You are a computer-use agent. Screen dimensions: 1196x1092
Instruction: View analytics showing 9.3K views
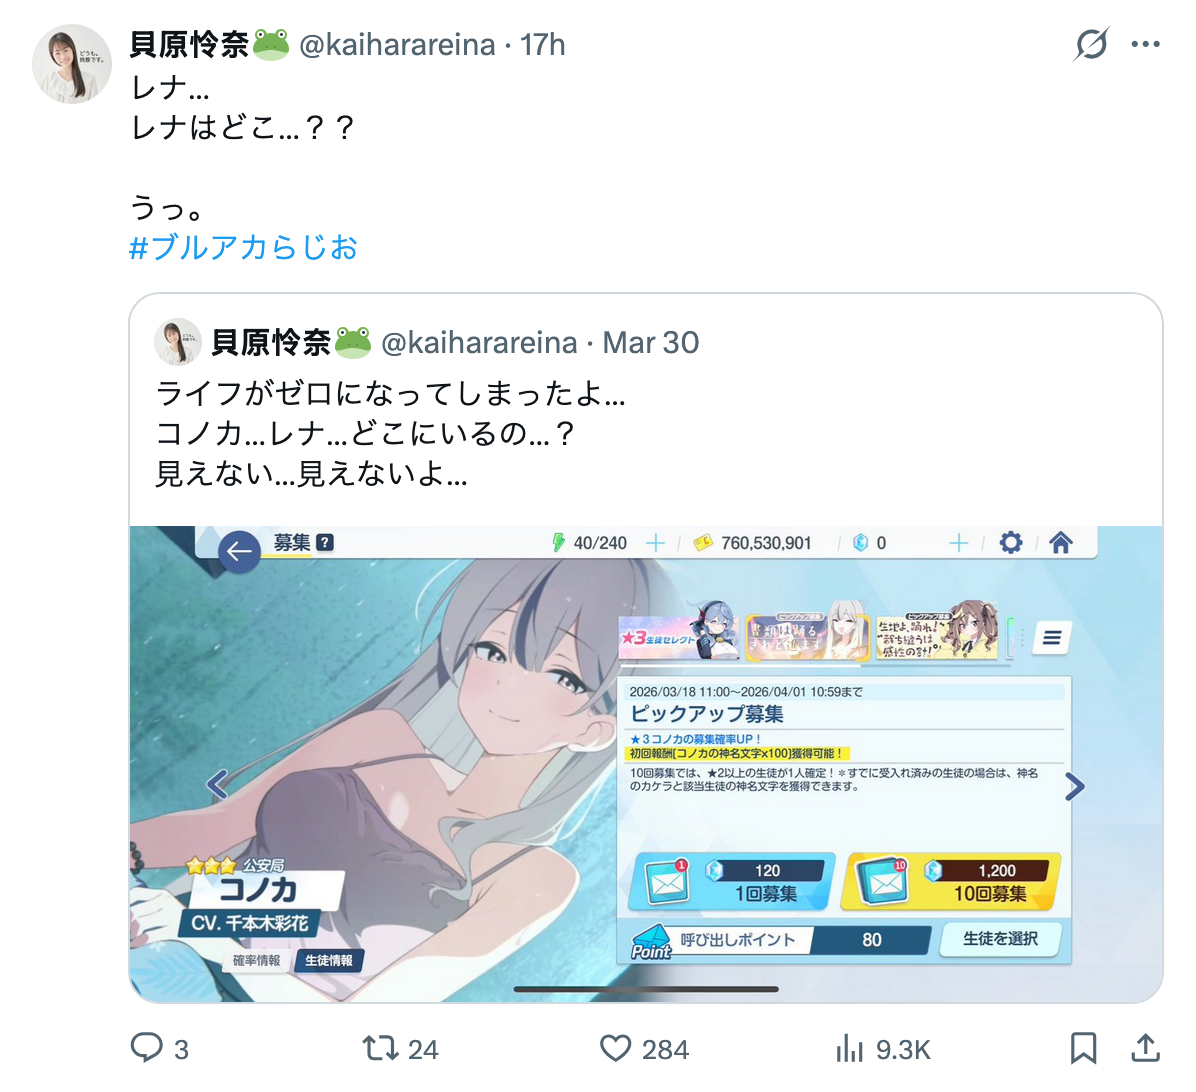pos(849,1048)
